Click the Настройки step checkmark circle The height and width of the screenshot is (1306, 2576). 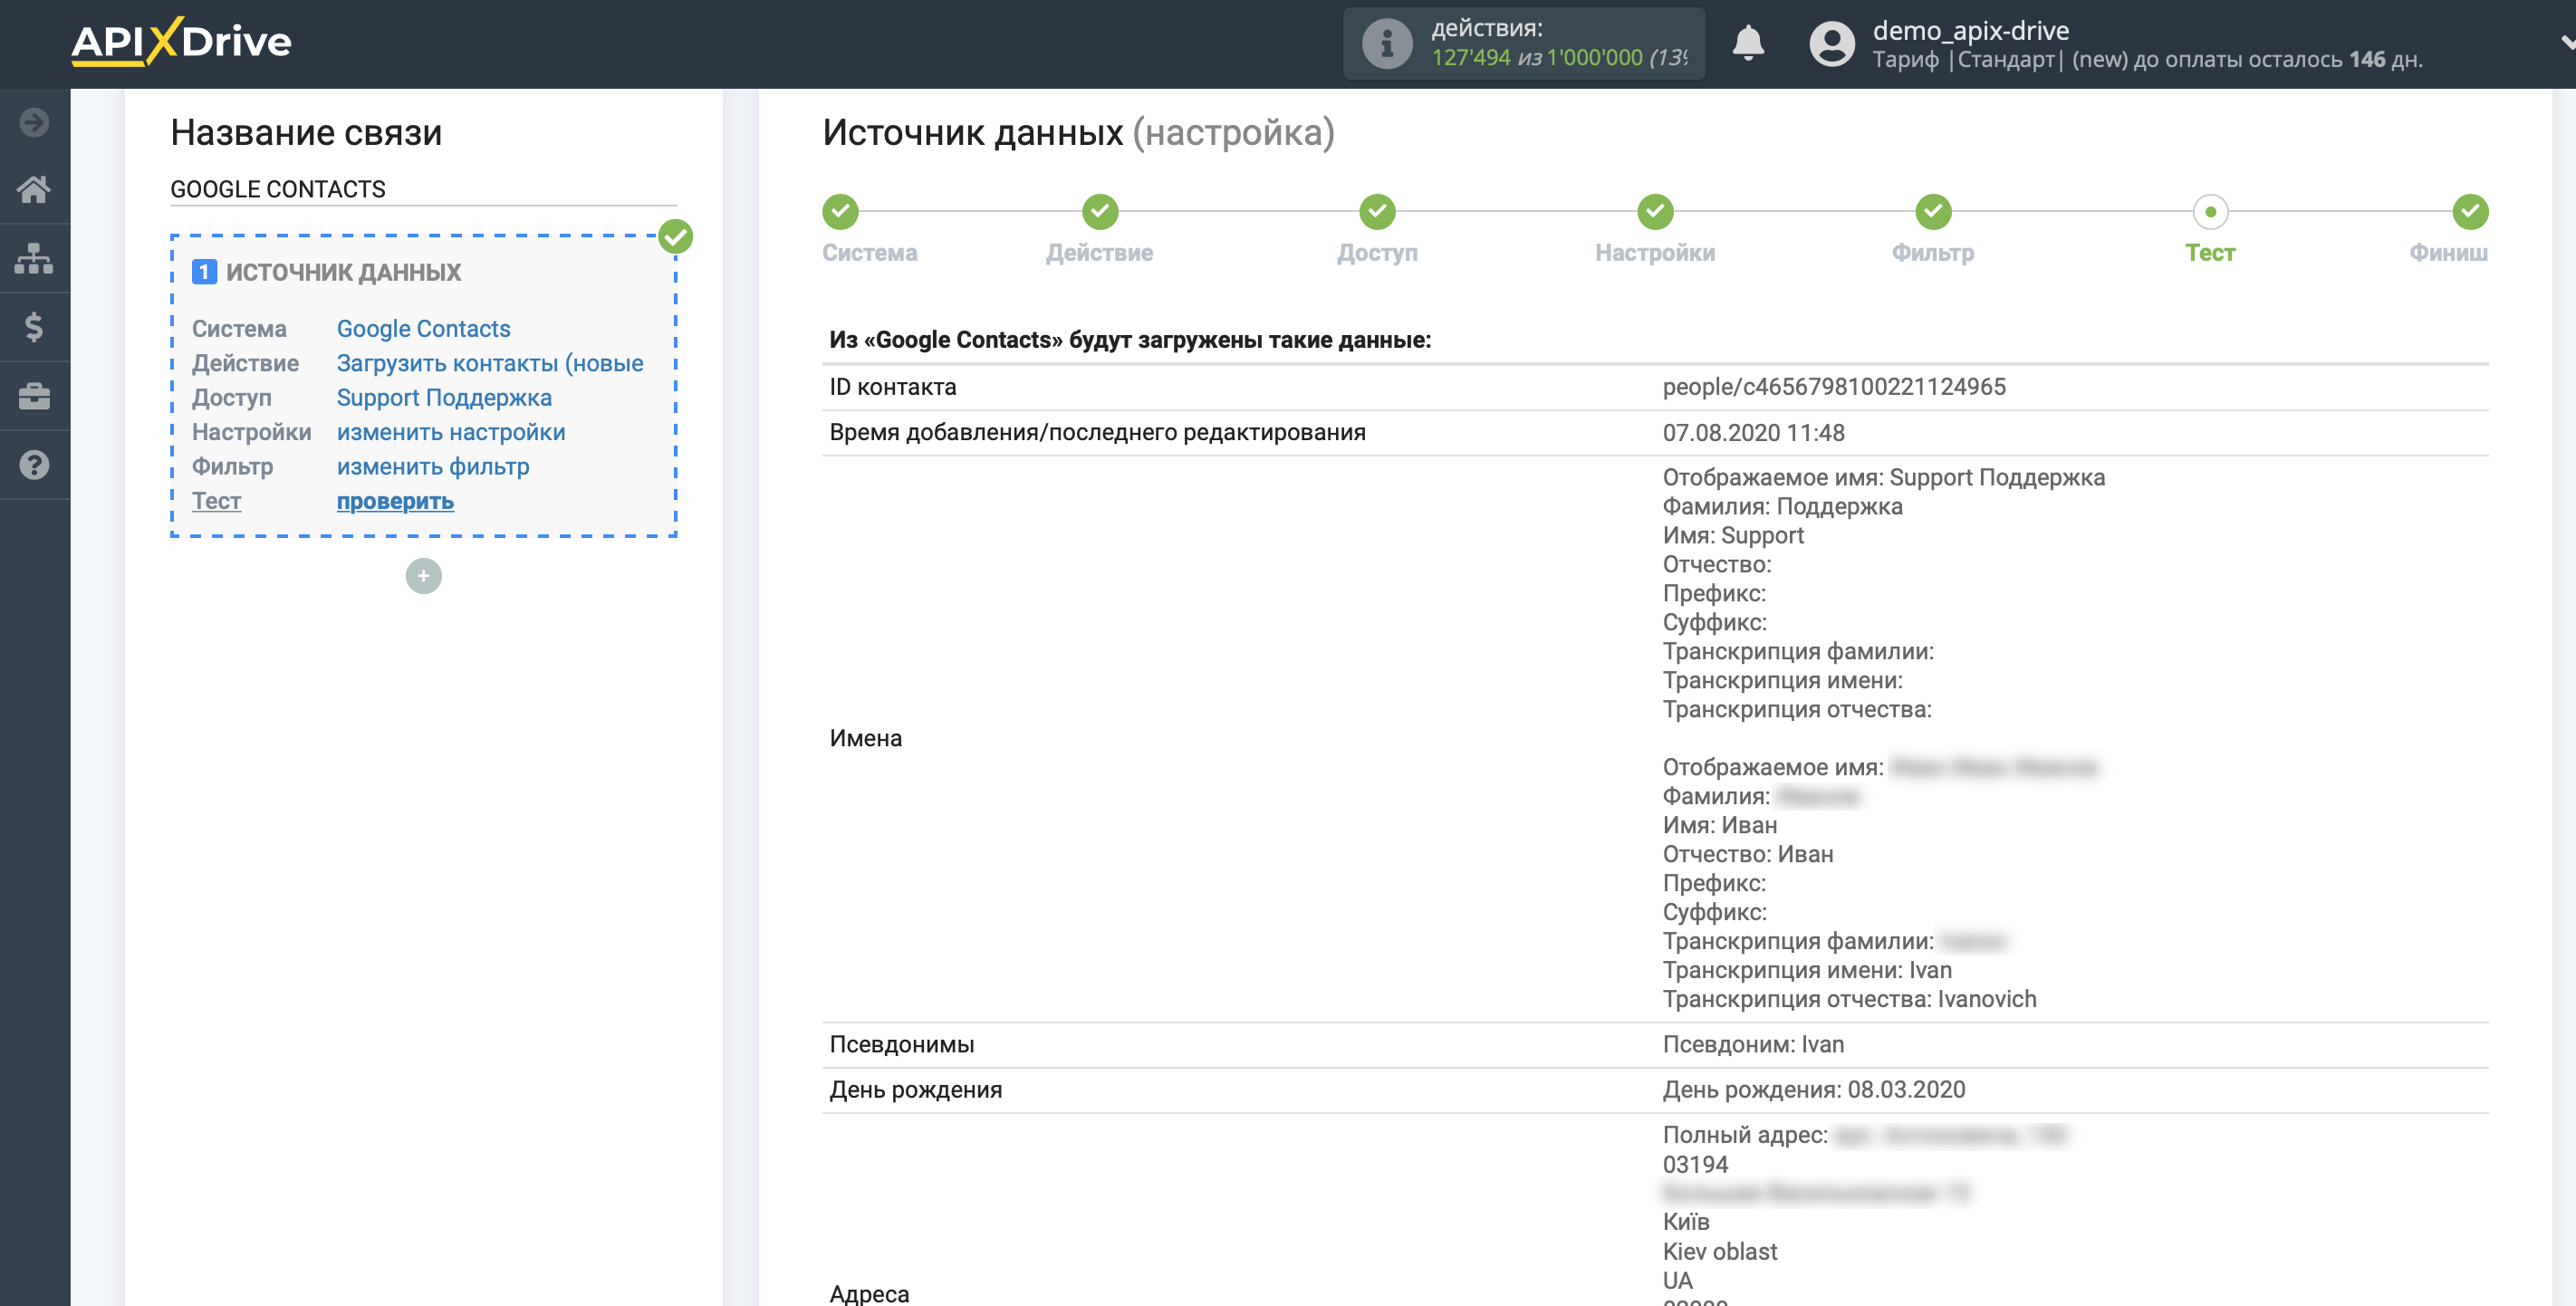click(x=1655, y=211)
